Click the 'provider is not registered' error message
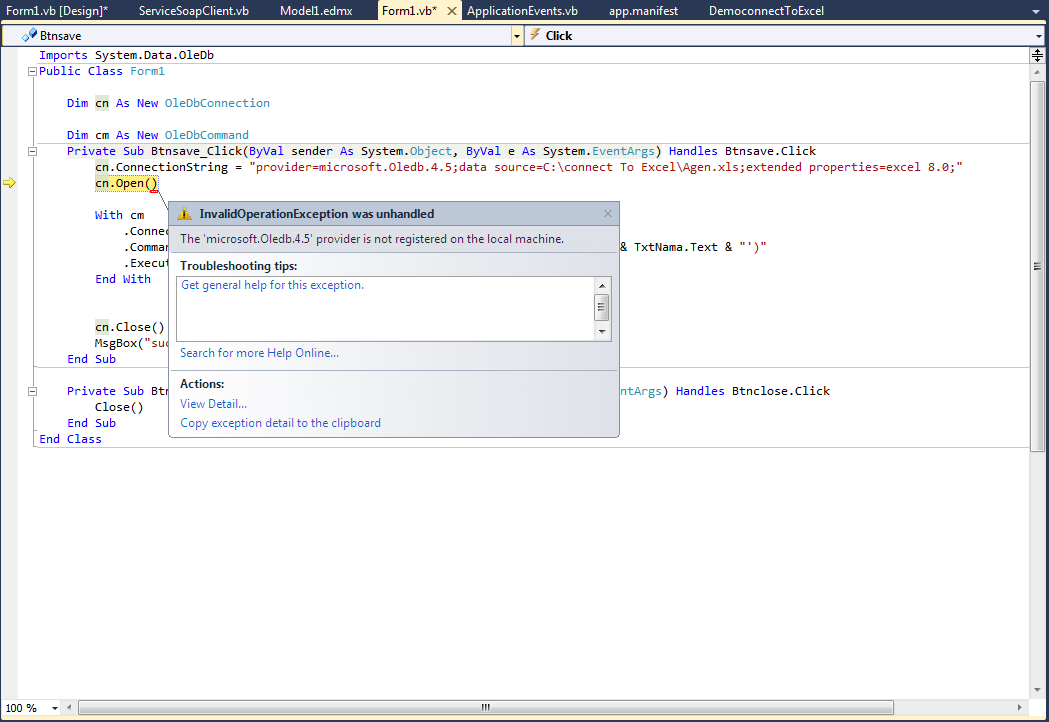Viewport: 1049px width, 722px height. pyautogui.click(x=372, y=239)
